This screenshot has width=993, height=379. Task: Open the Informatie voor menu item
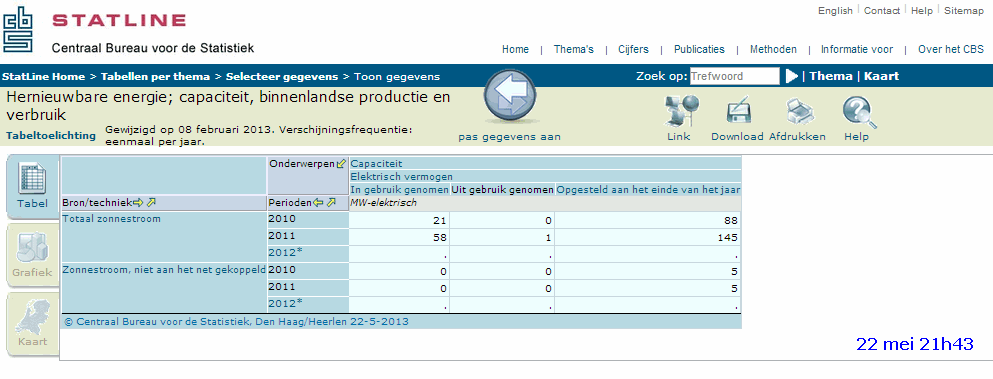(857, 49)
